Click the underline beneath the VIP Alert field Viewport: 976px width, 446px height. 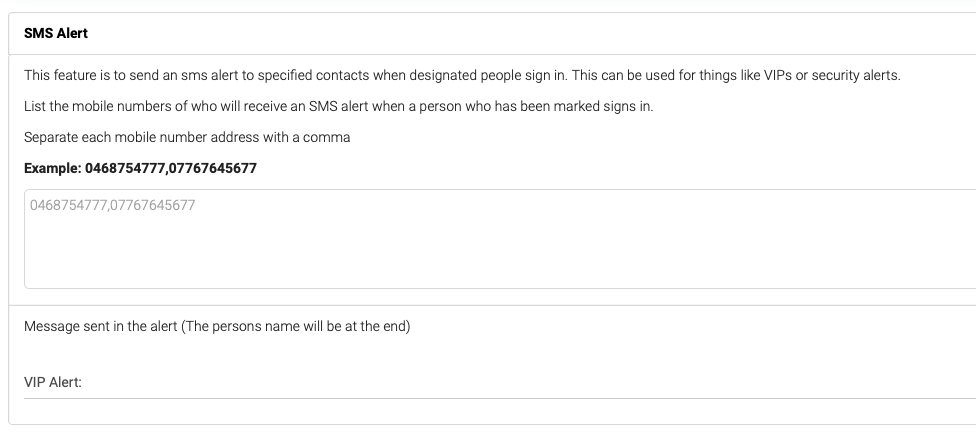pos(500,398)
